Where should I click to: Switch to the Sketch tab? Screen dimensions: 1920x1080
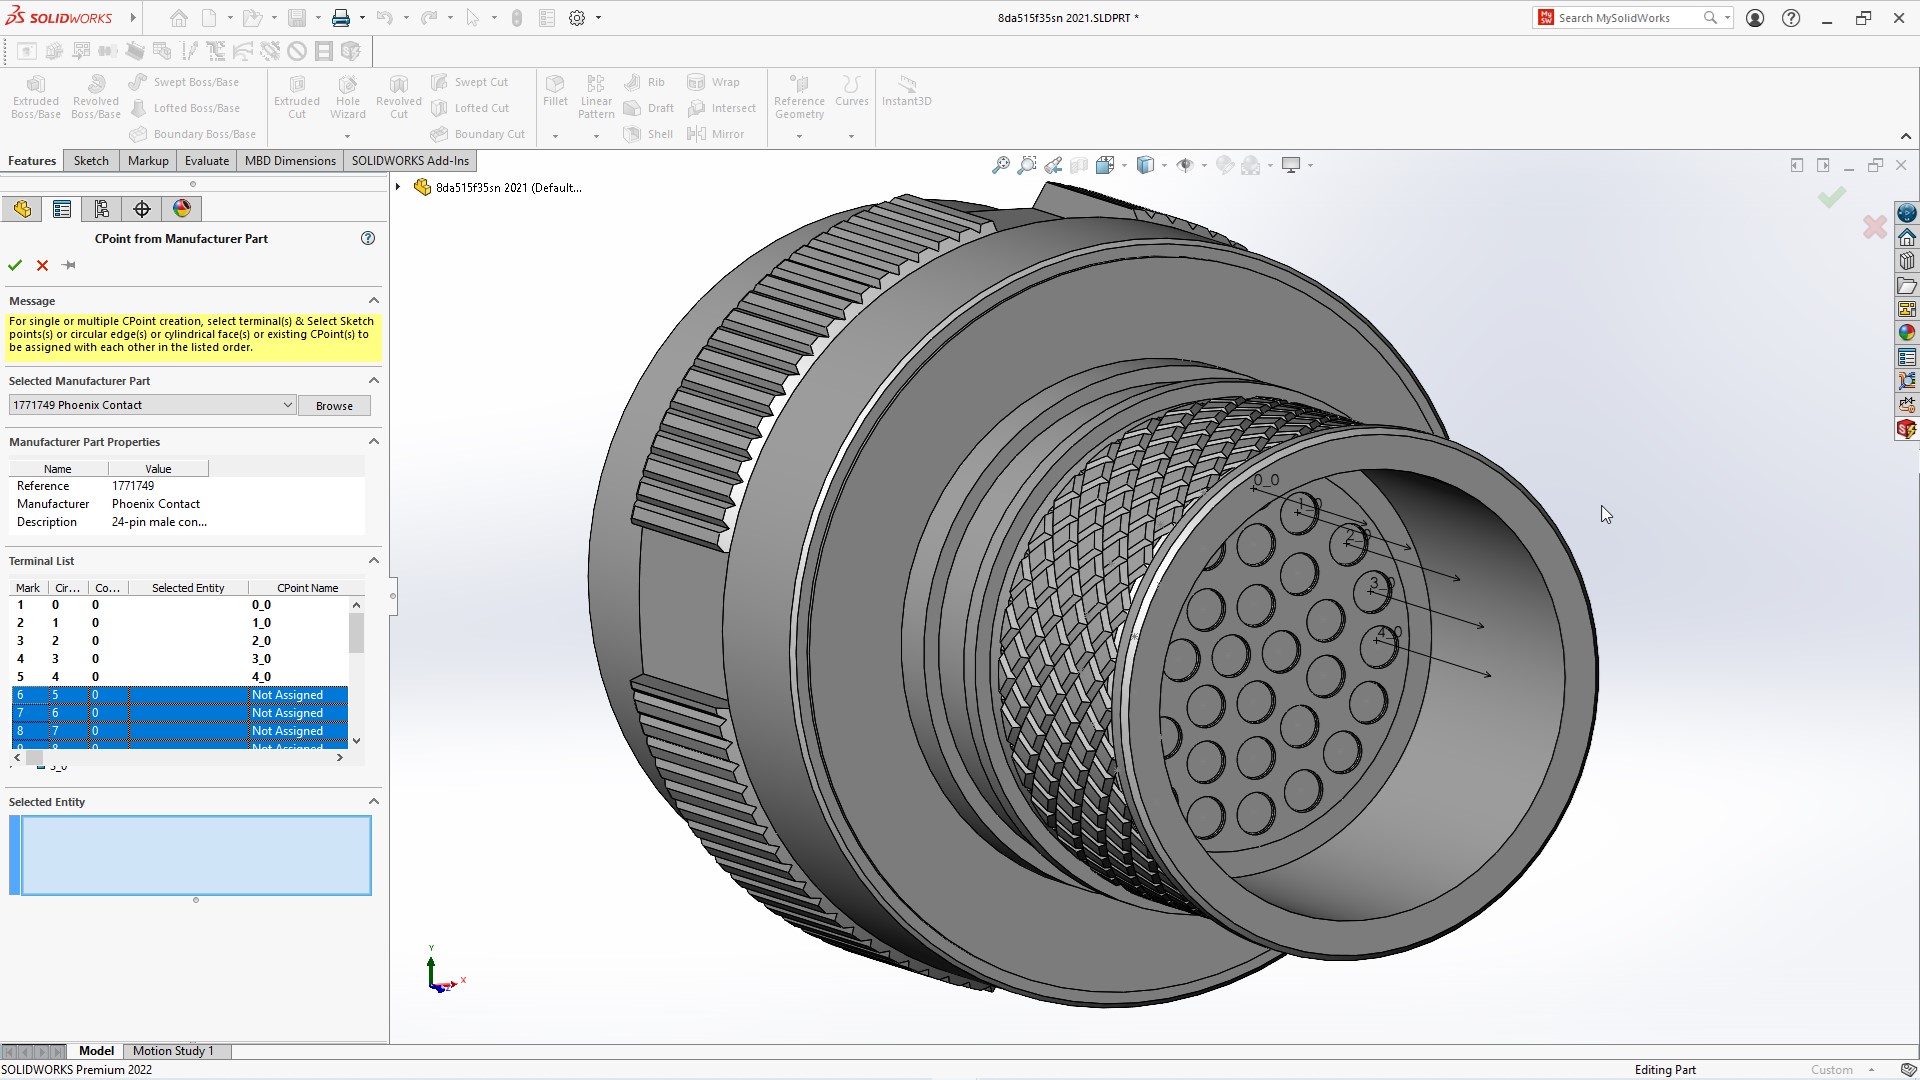[x=91, y=160]
